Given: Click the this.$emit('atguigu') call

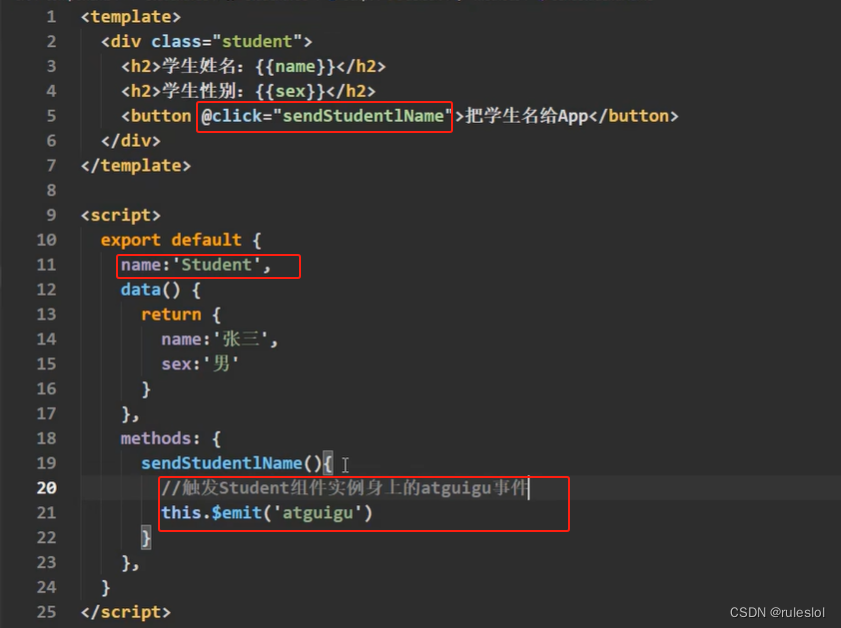Looking at the screenshot, I should click(x=267, y=513).
